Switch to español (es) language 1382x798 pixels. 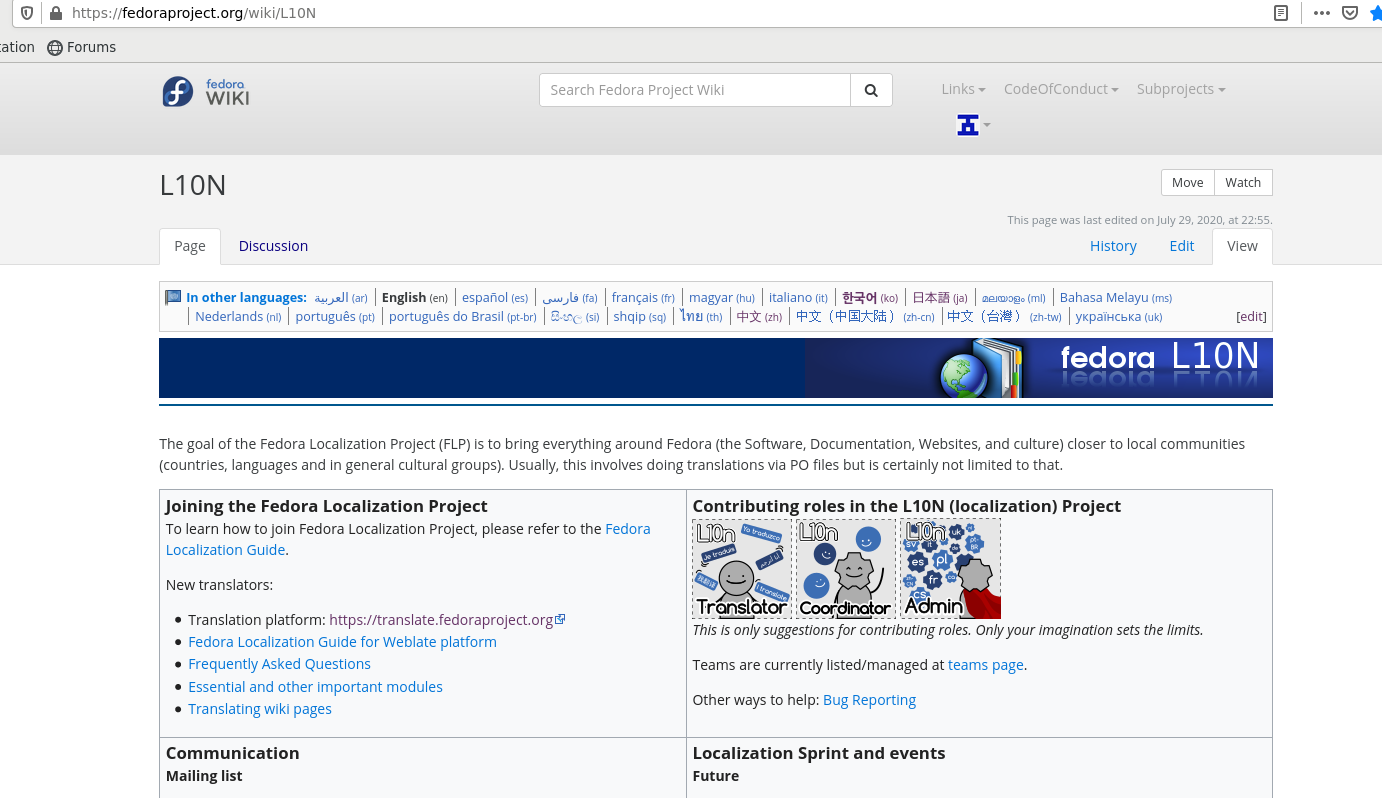coord(495,298)
